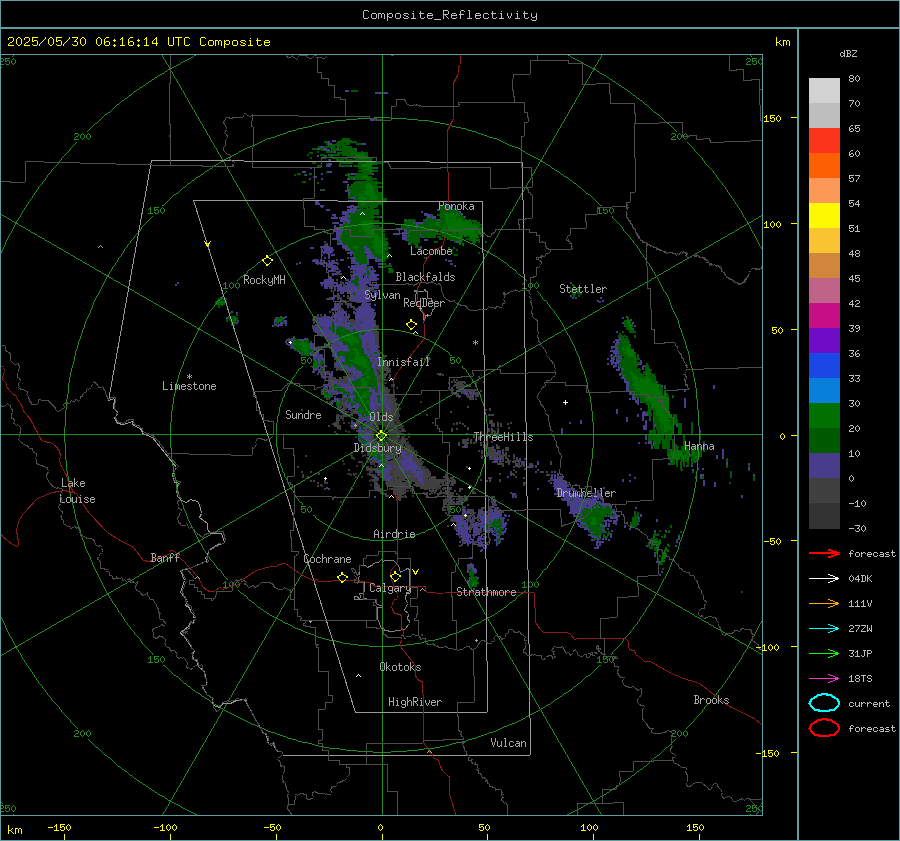Click the yellow diamond marker below RedDeer
900x841 pixels.
coord(412,325)
